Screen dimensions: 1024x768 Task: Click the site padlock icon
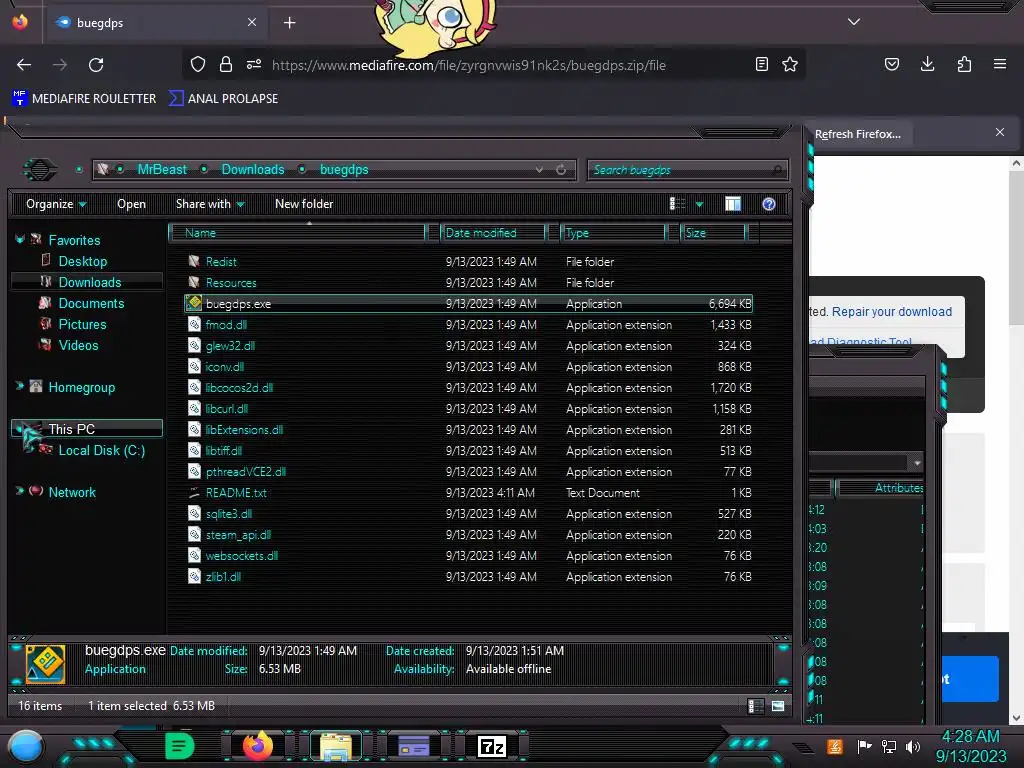coord(226,64)
